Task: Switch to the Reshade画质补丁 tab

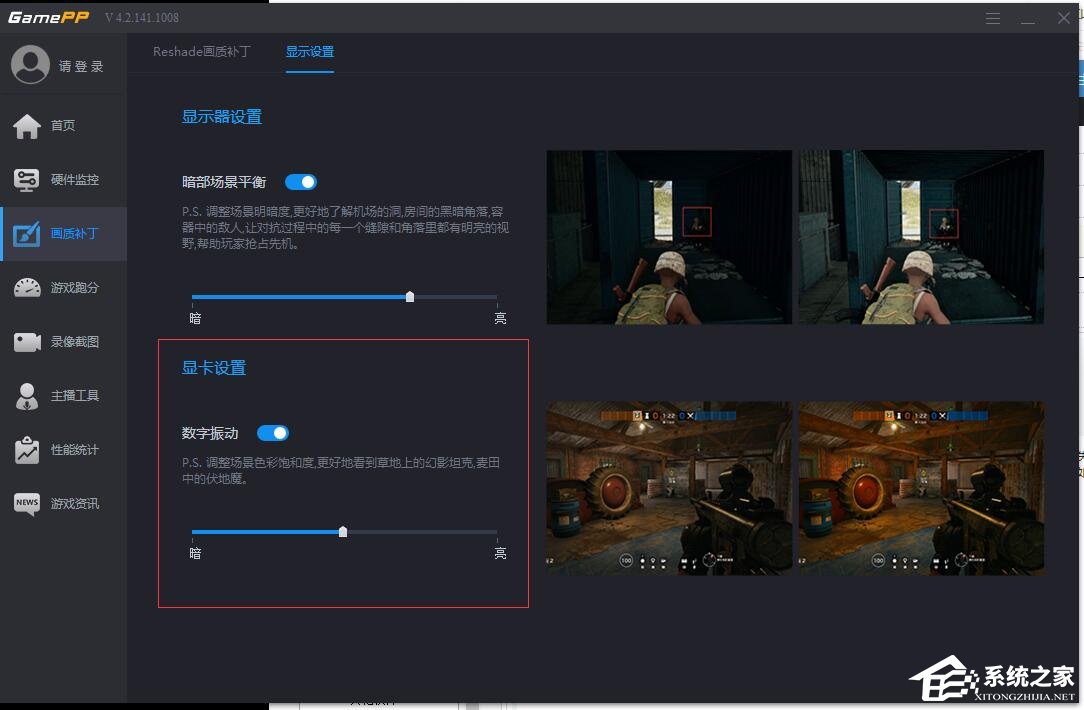Action: [x=200, y=50]
